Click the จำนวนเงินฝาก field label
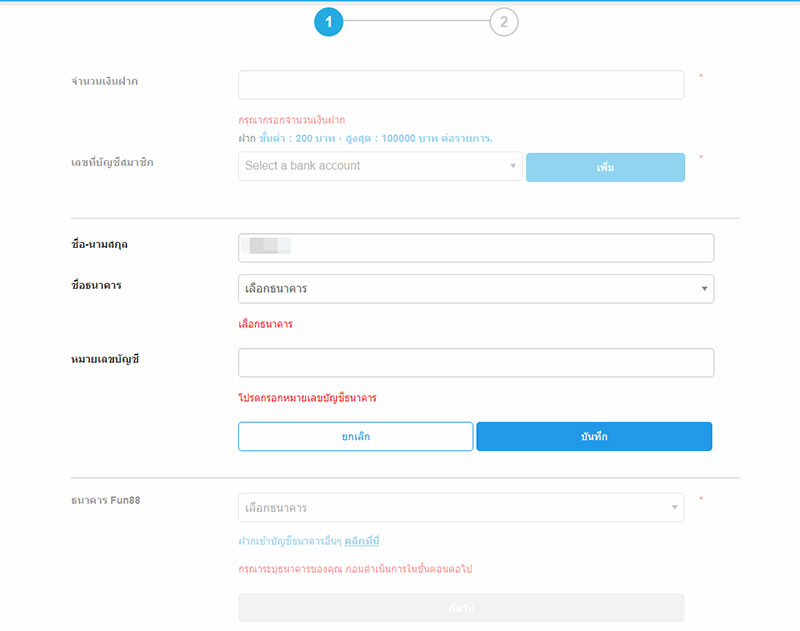The height and width of the screenshot is (631, 800). [x=104, y=81]
